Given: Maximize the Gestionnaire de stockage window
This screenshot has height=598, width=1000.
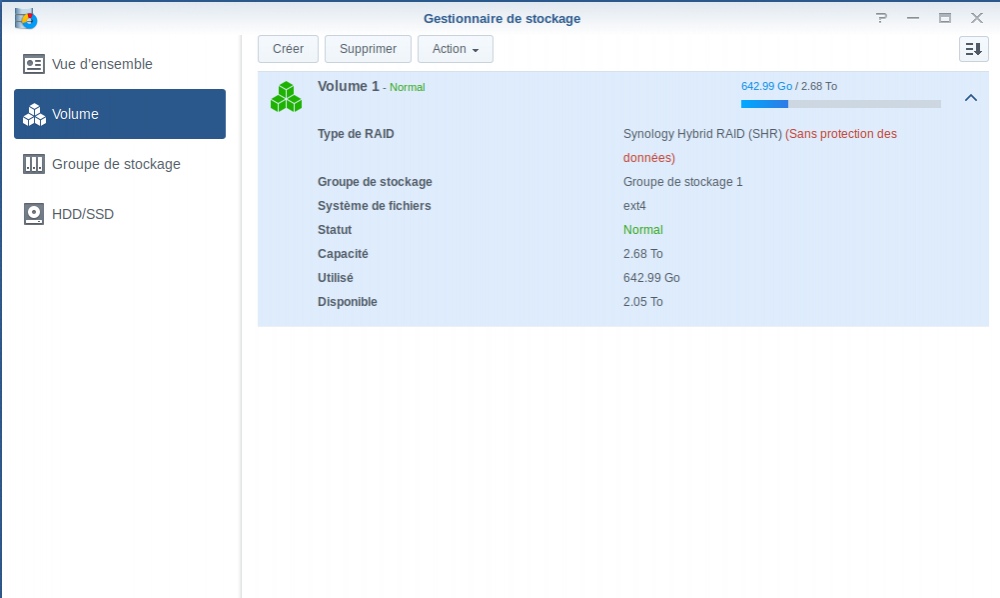Looking at the screenshot, I should 945,18.
